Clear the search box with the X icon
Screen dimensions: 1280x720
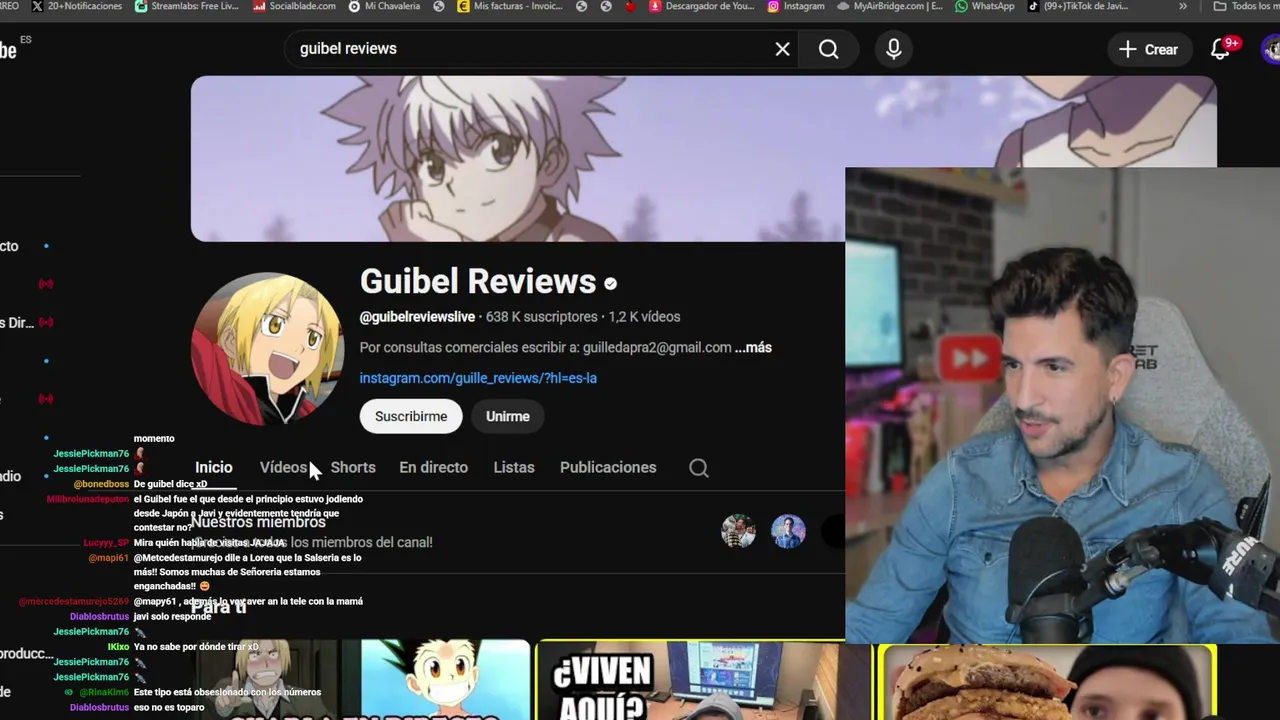pos(782,49)
